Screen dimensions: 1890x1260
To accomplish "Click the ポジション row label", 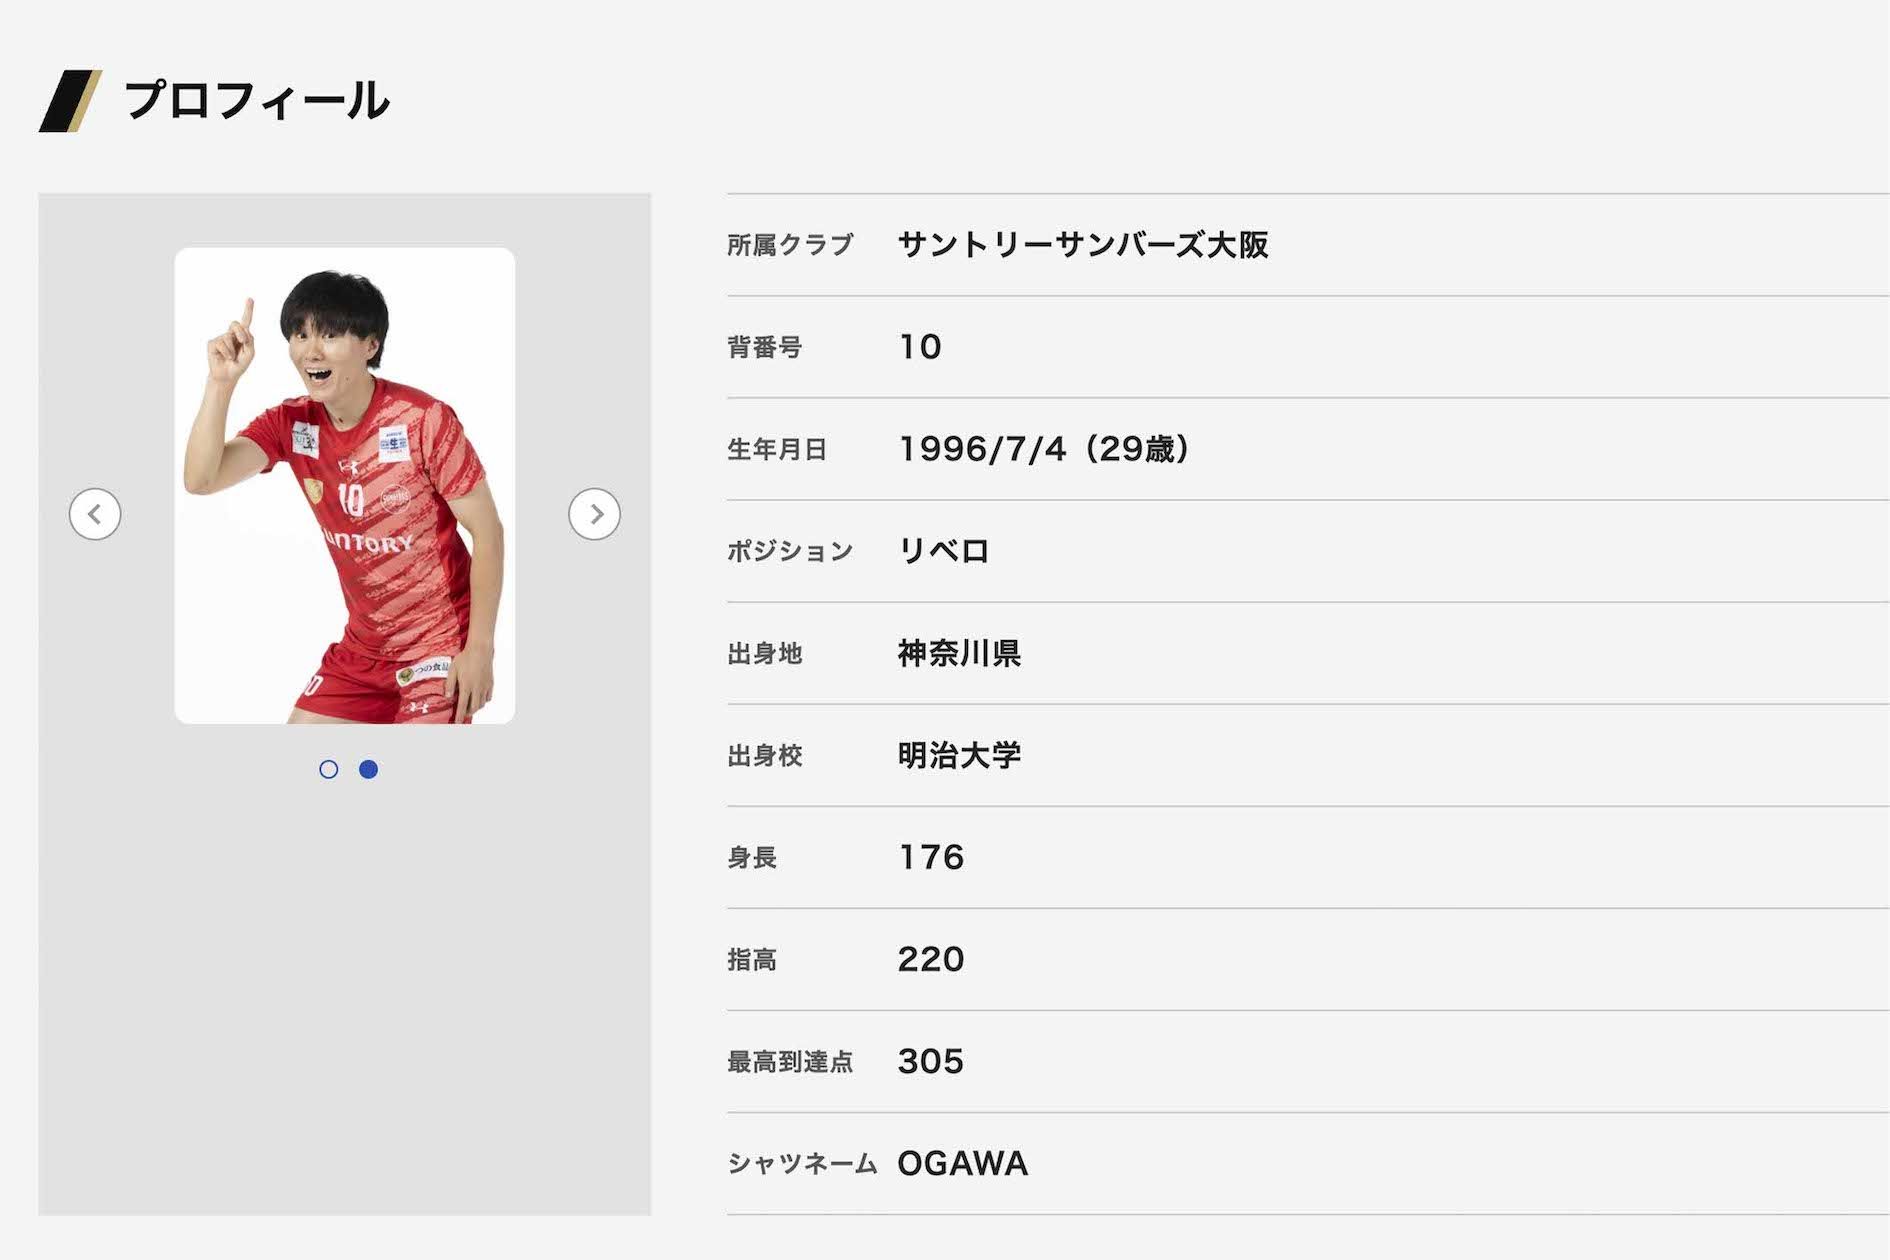I will 790,551.
